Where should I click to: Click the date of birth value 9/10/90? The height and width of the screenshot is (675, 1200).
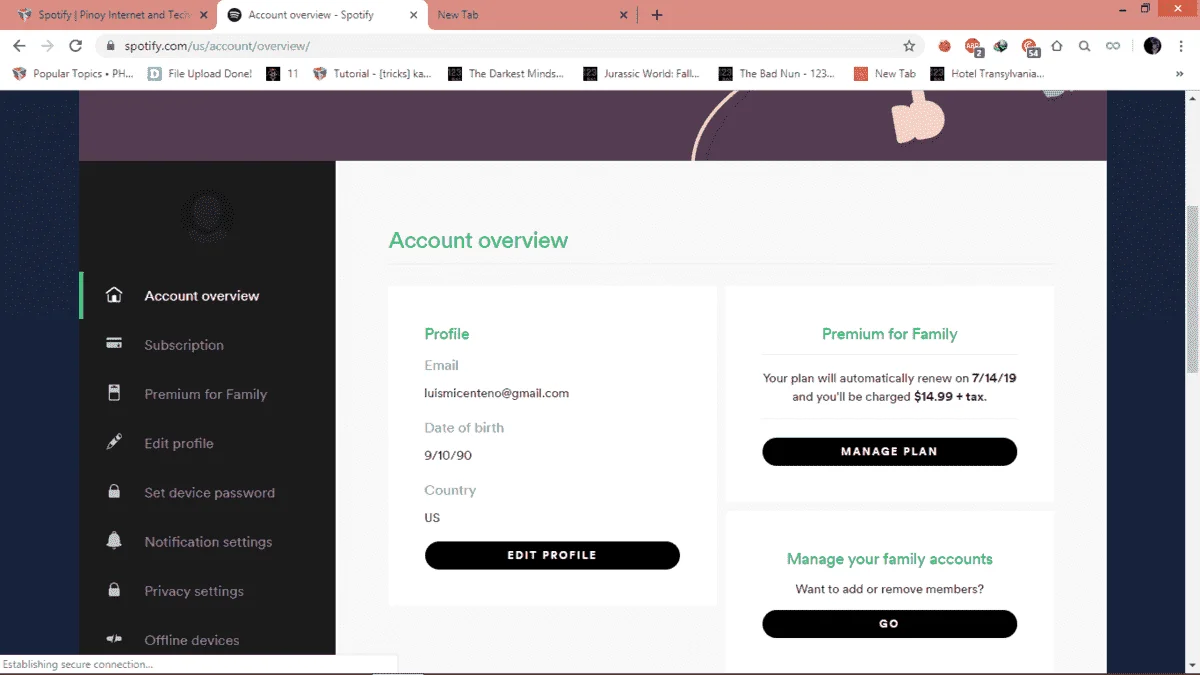click(448, 455)
